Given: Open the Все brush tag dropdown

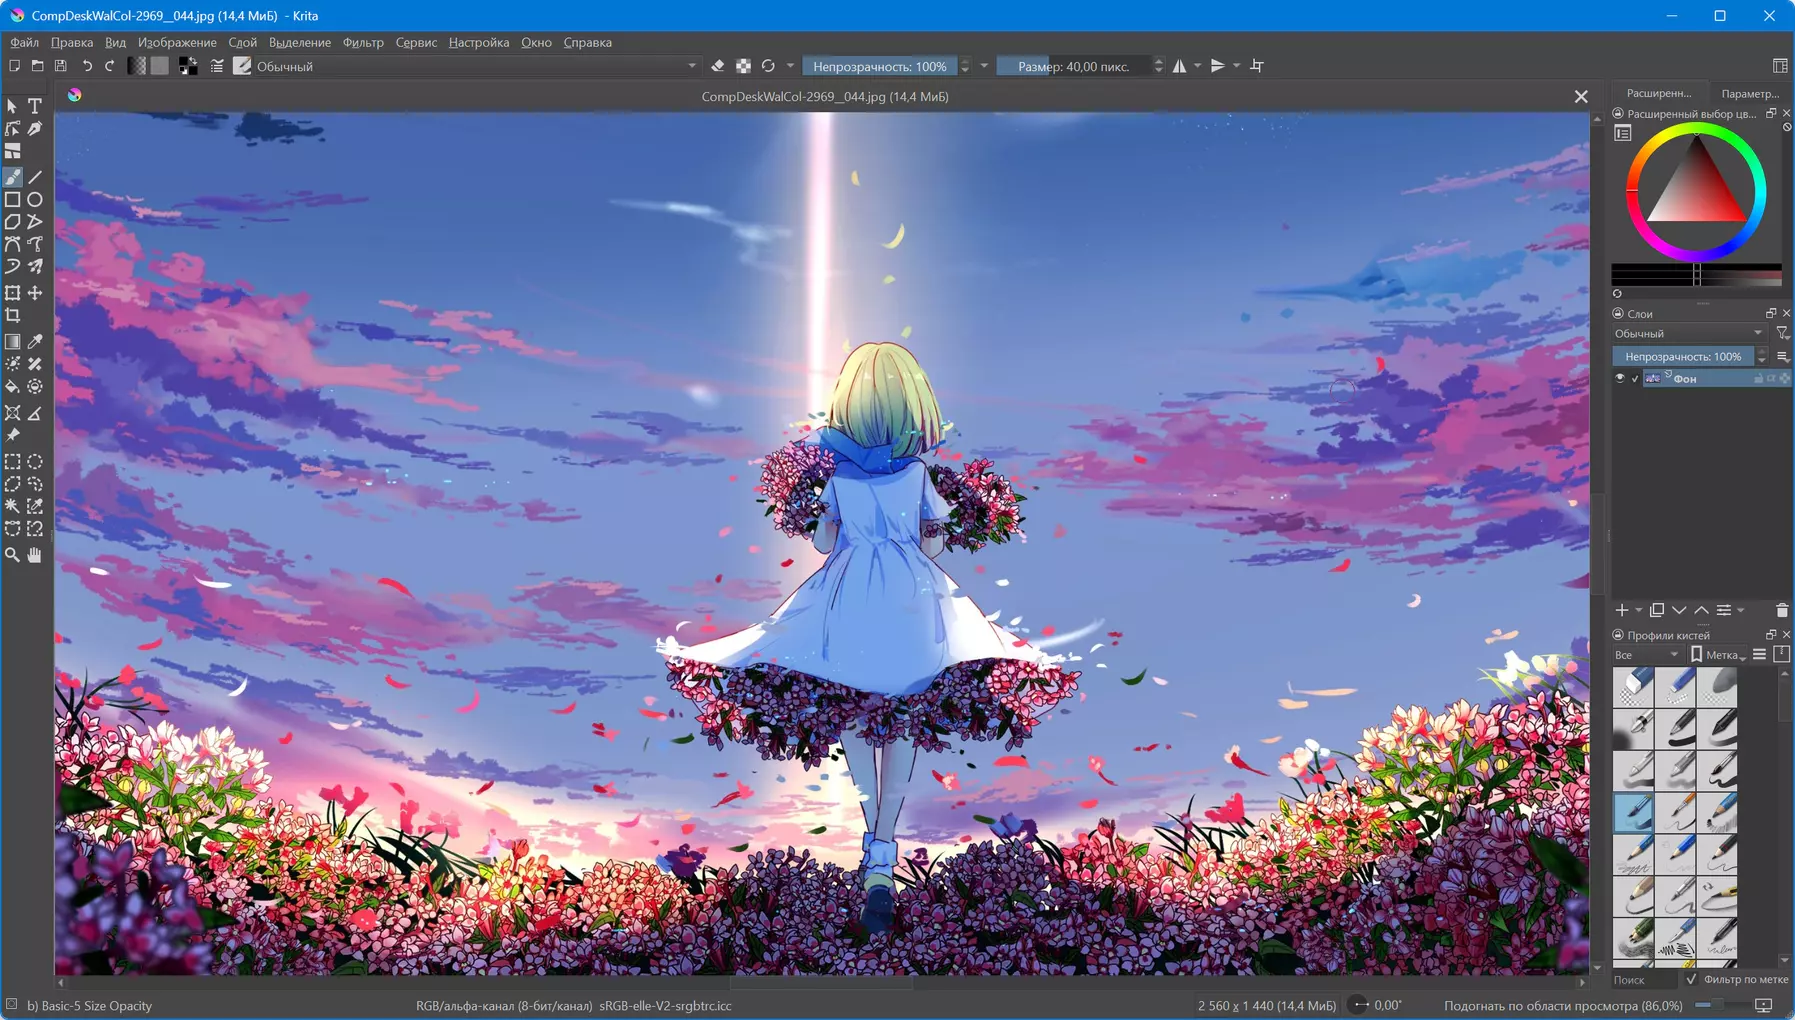Looking at the screenshot, I should click(x=1646, y=655).
